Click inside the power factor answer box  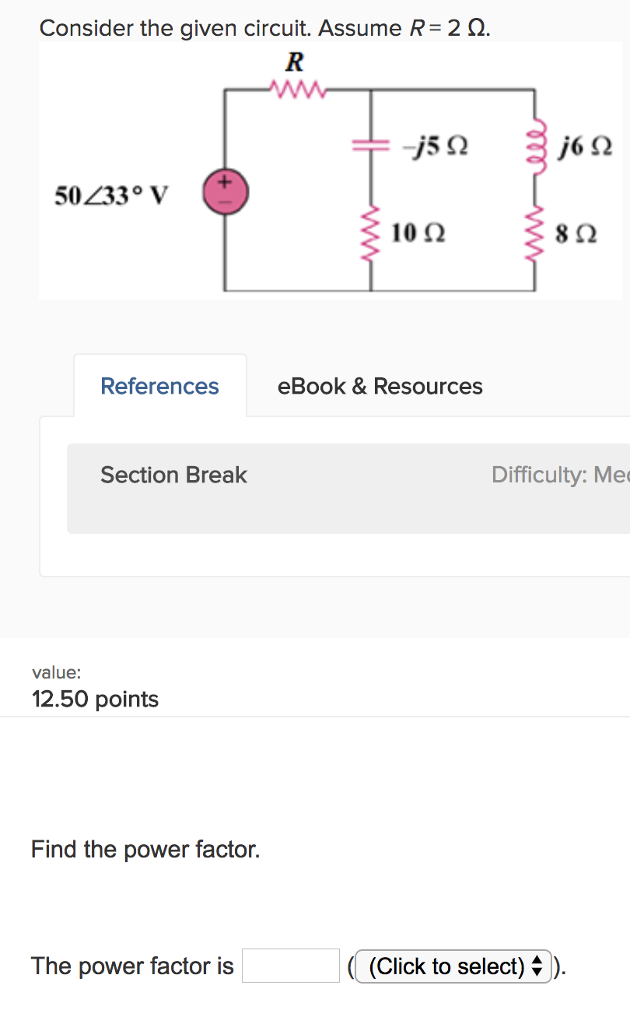290,965
